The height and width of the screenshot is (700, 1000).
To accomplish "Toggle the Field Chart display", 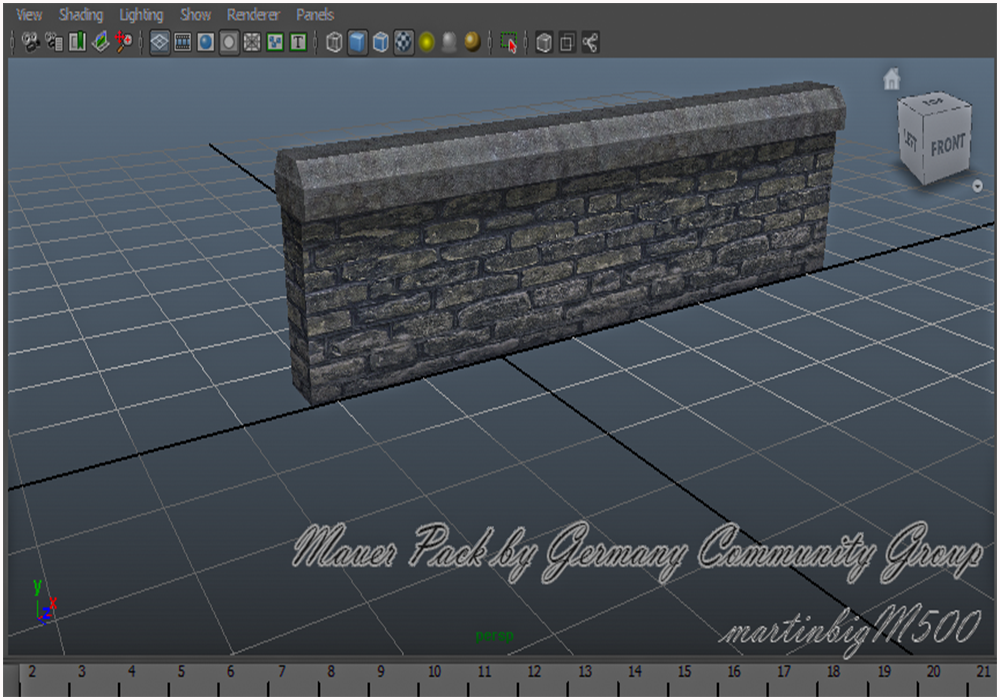I will coord(252,43).
